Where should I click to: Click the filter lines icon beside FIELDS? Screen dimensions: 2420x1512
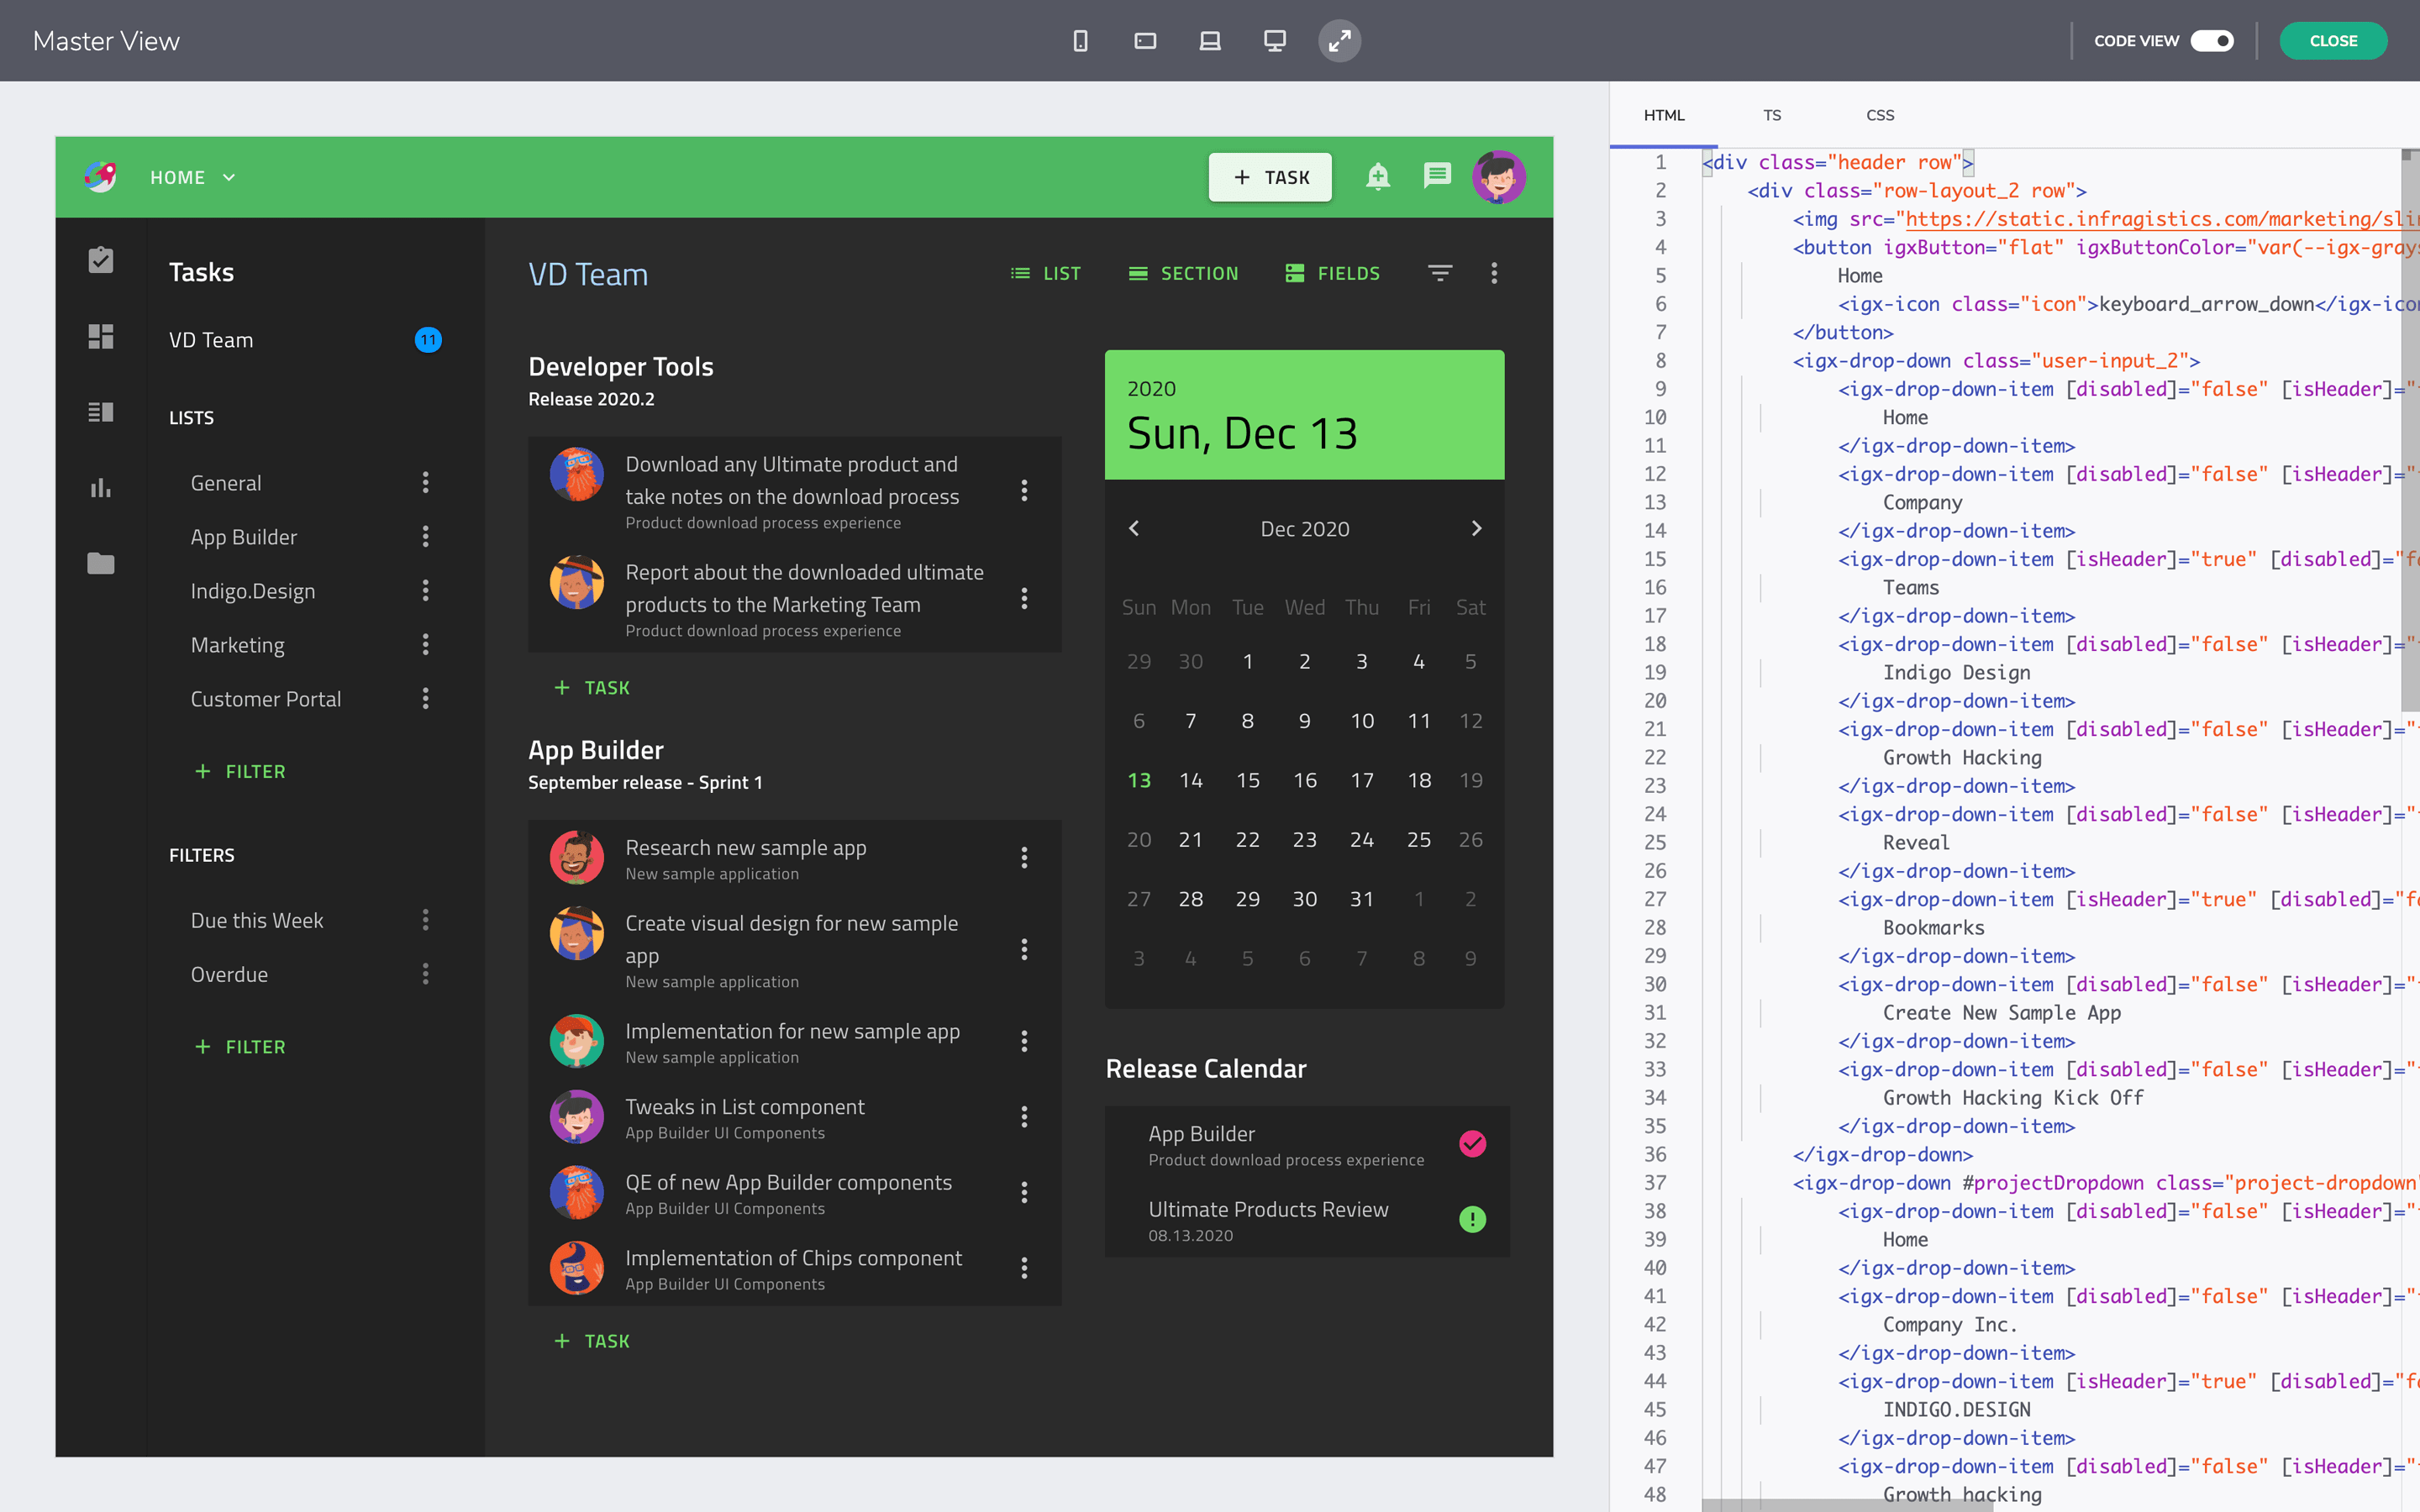click(1439, 273)
